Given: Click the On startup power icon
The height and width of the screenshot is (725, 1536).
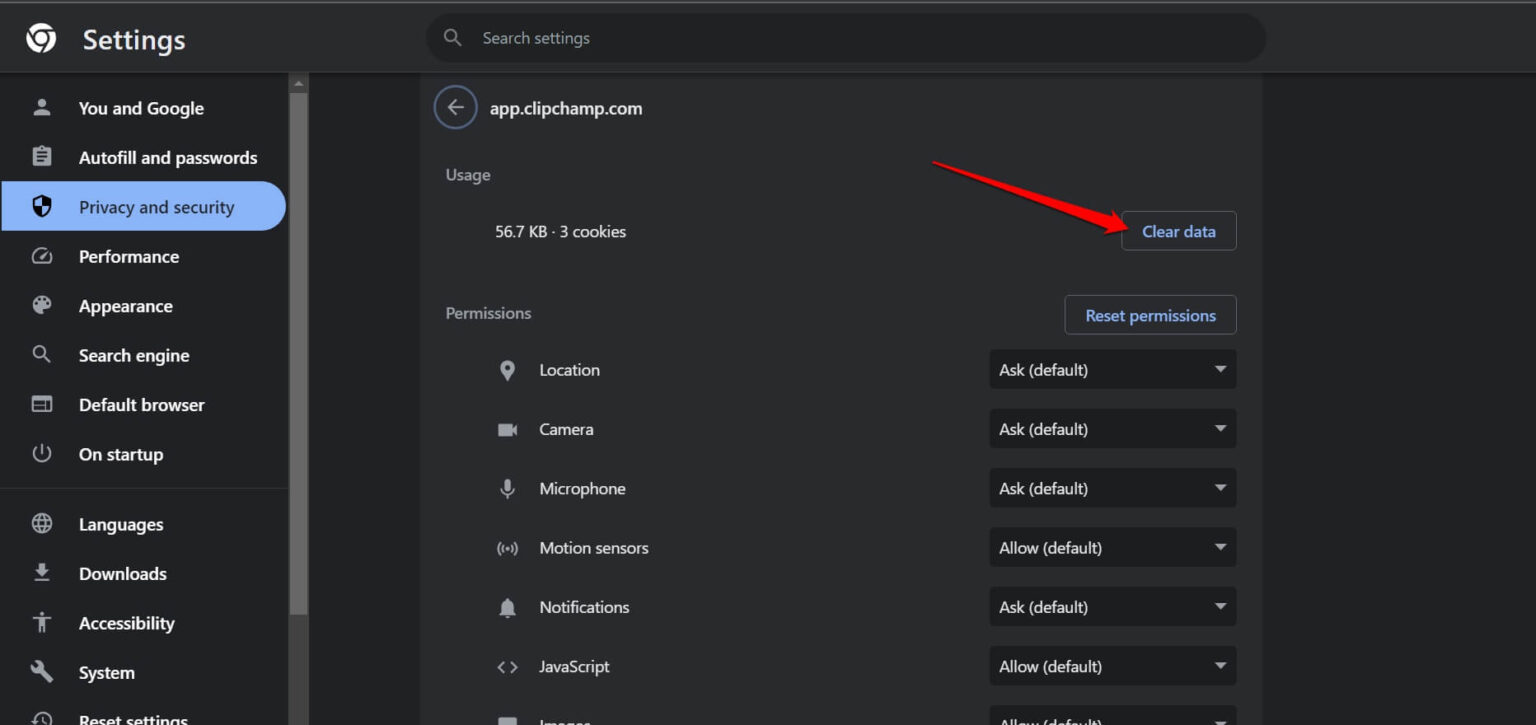Looking at the screenshot, I should coord(41,454).
